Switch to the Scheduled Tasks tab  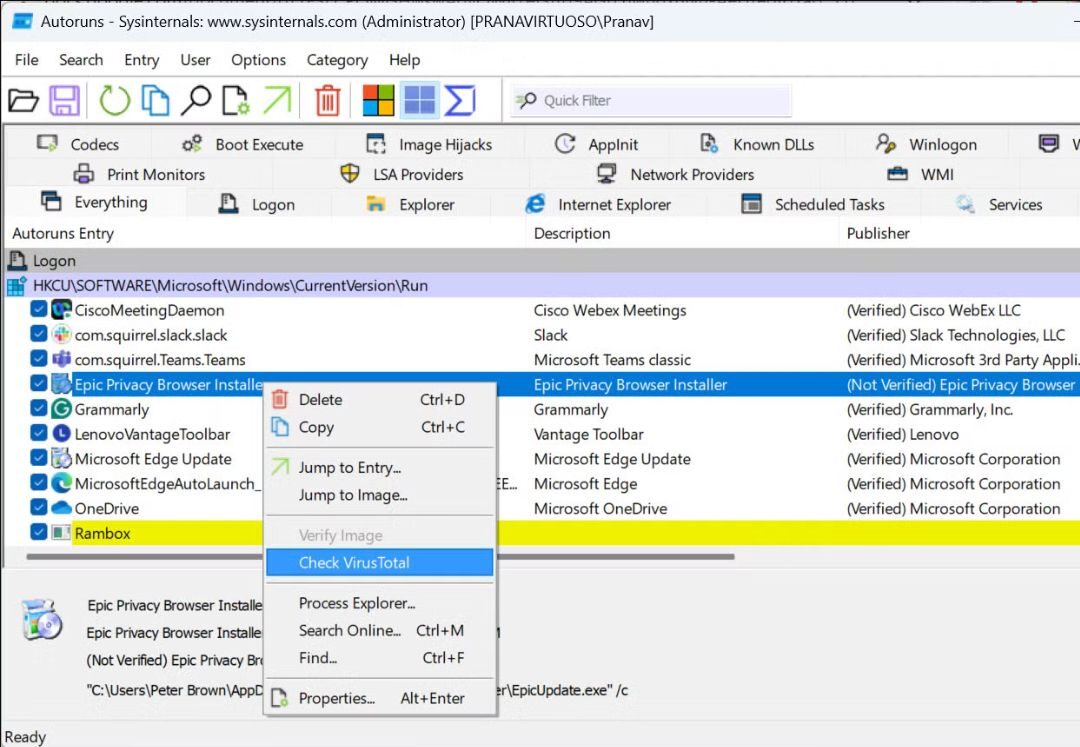tap(828, 204)
